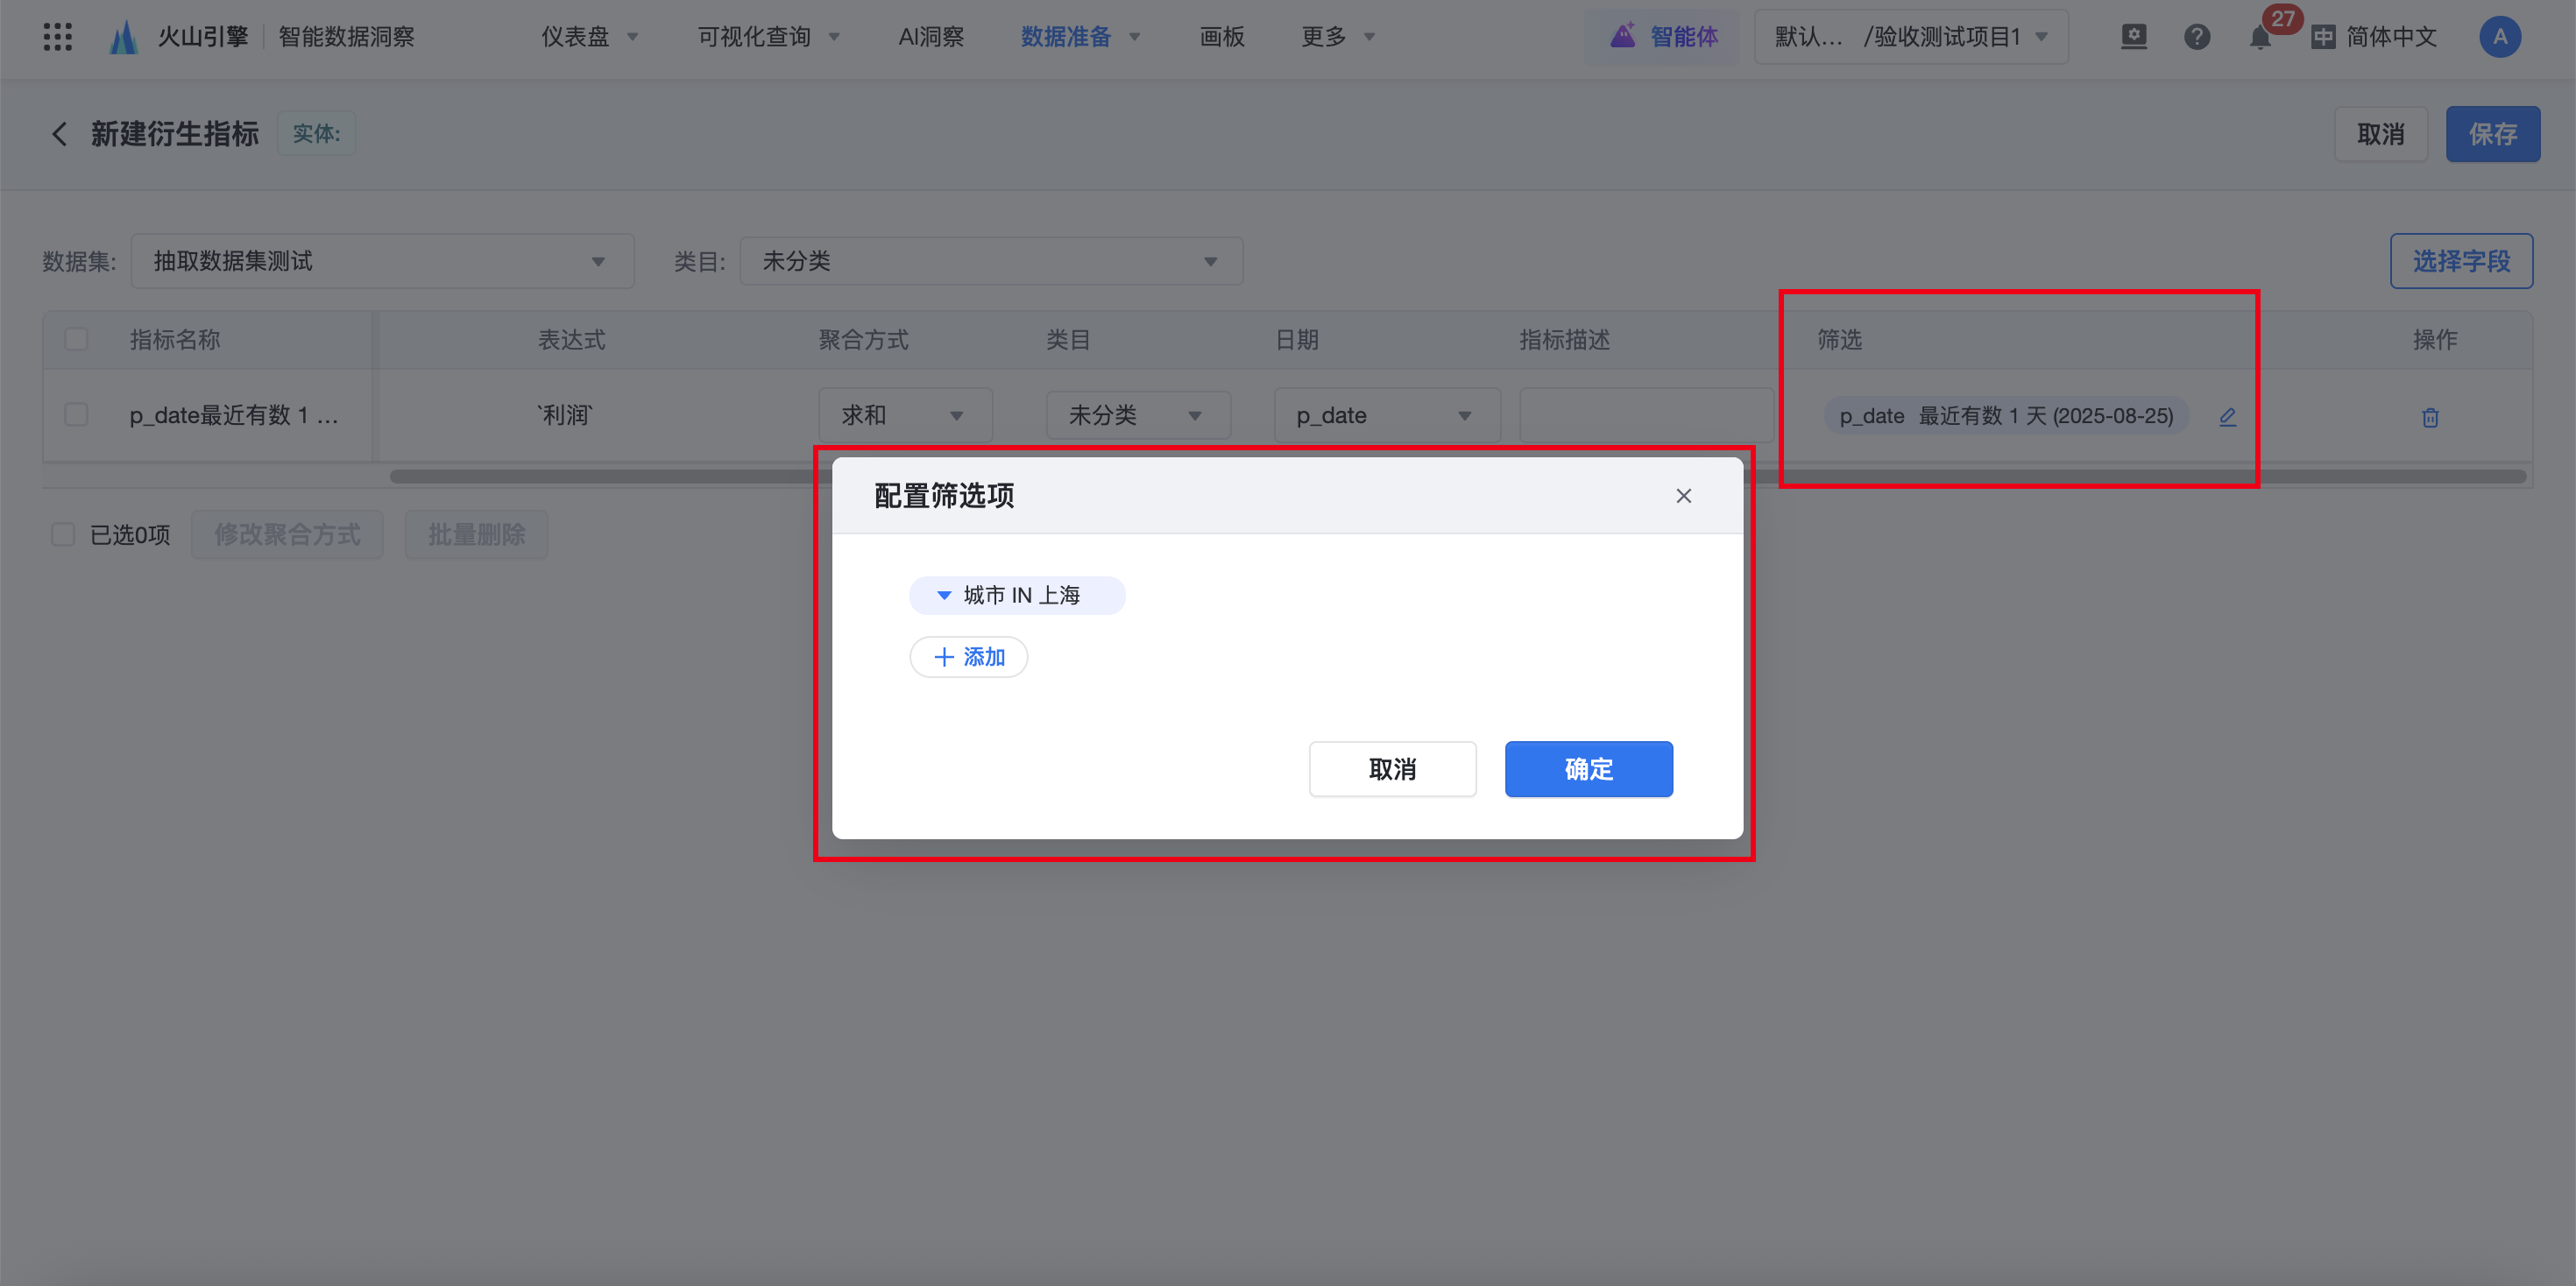2576x1286 pixels.
Task: Click the 智能体 assistant icon button
Action: click(x=1663, y=37)
